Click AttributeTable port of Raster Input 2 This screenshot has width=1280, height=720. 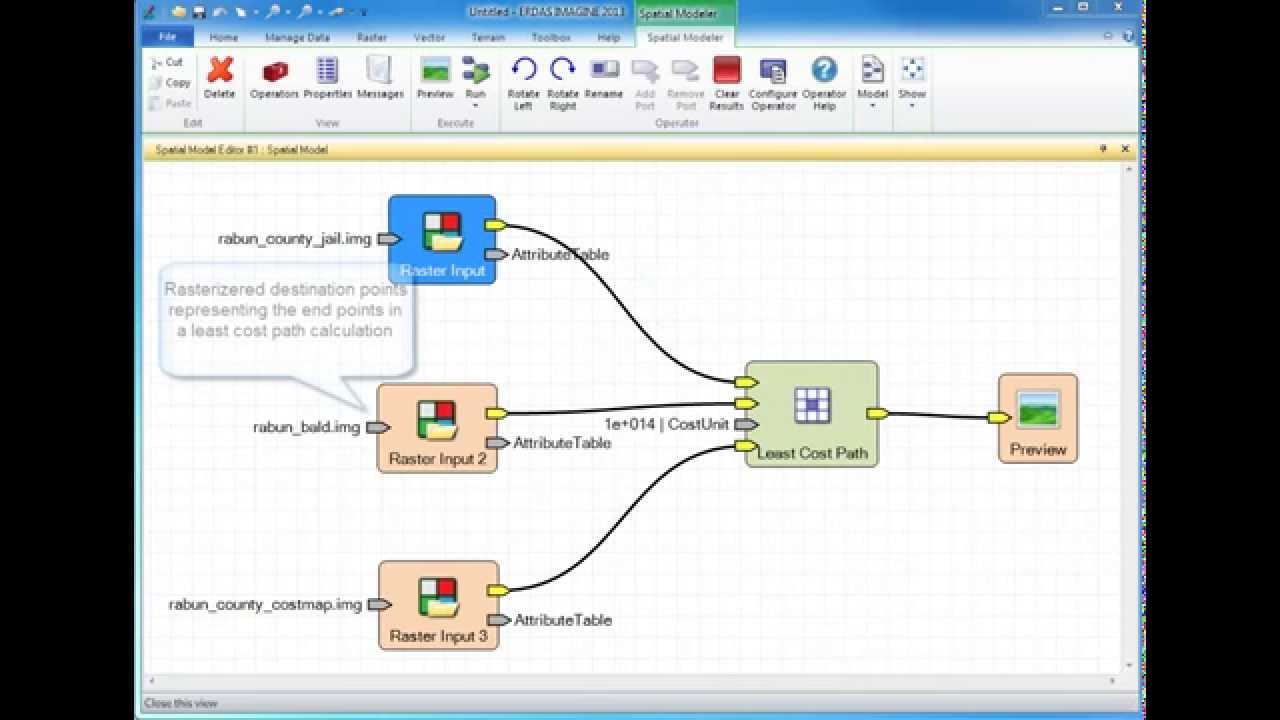498,443
